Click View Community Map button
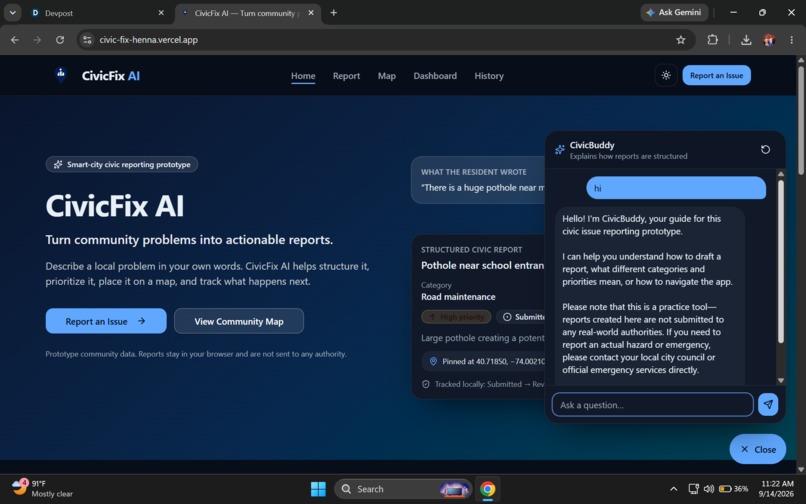 (239, 321)
